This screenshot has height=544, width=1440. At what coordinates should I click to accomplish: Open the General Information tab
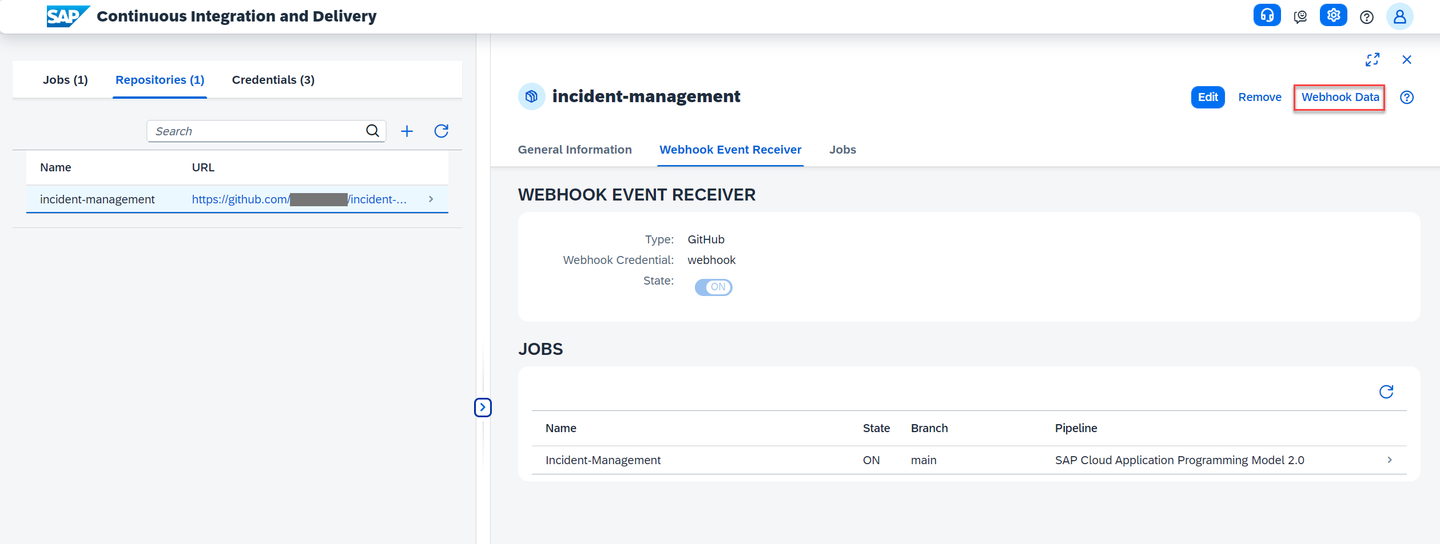tap(575, 150)
